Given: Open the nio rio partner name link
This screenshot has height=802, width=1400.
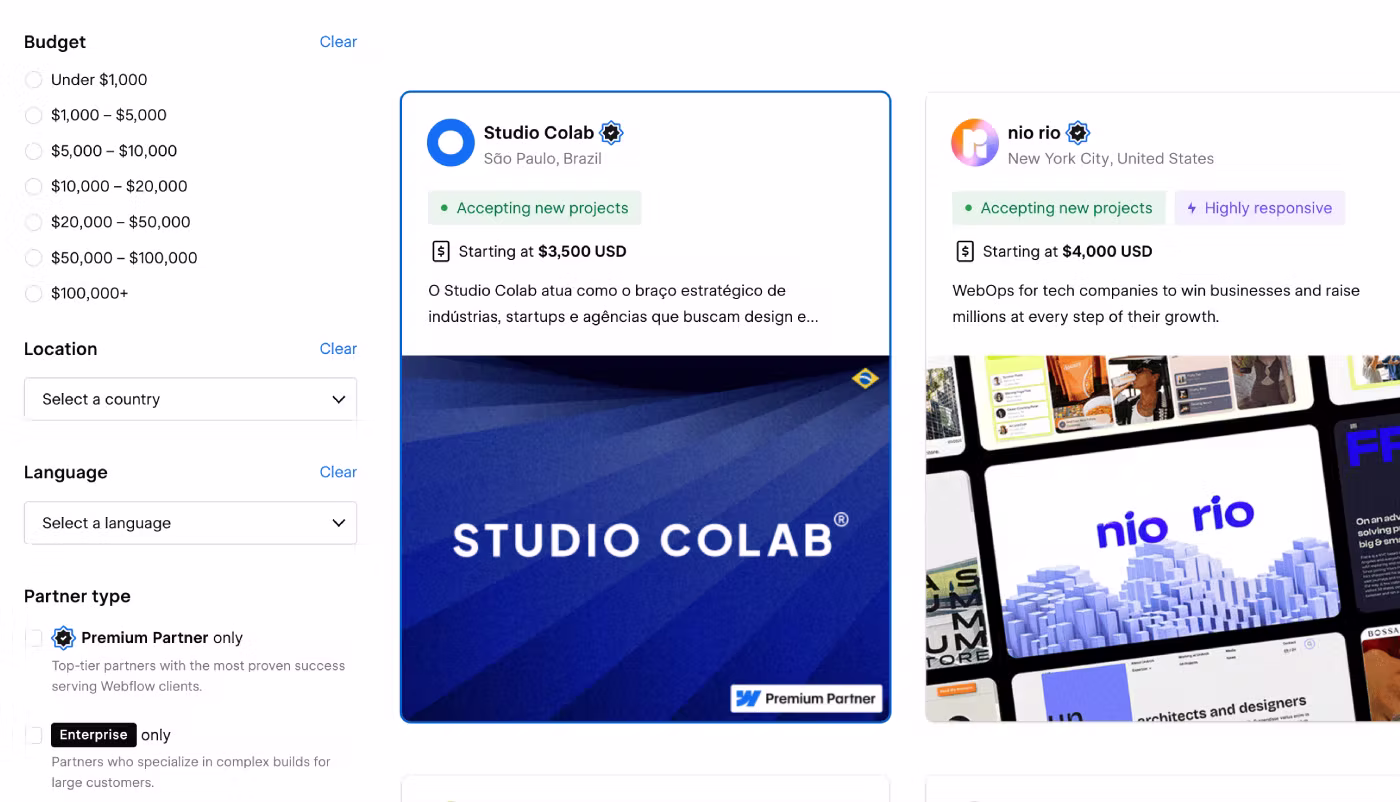Looking at the screenshot, I should [1034, 133].
